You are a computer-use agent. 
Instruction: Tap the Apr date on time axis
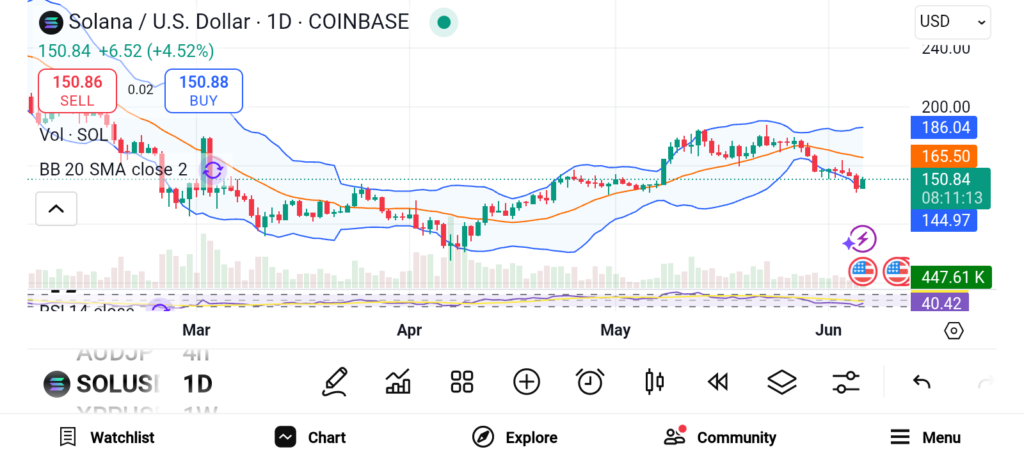pyautogui.click(x=409, y=330)
